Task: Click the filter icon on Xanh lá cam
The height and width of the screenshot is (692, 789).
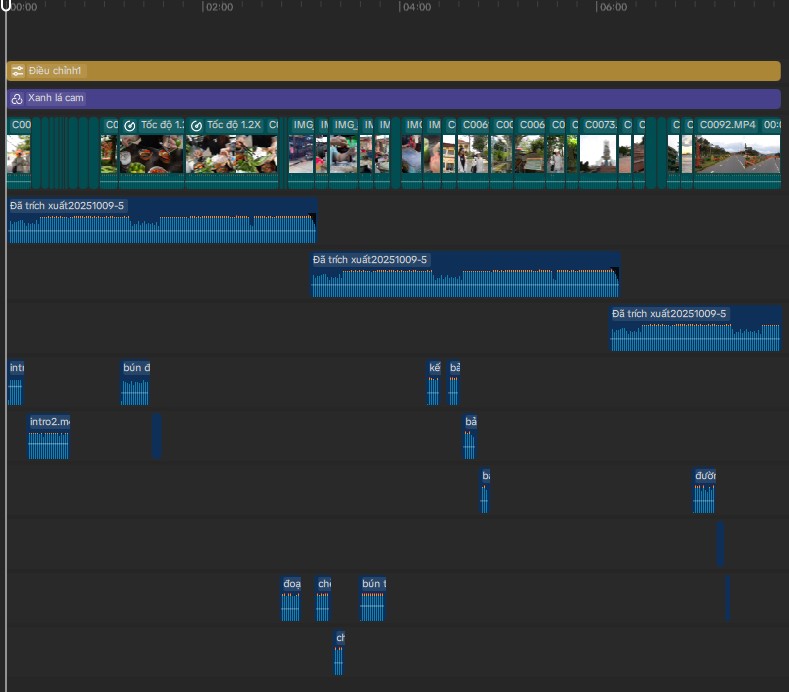Action: pyautogui.click(x=17, y=99)
